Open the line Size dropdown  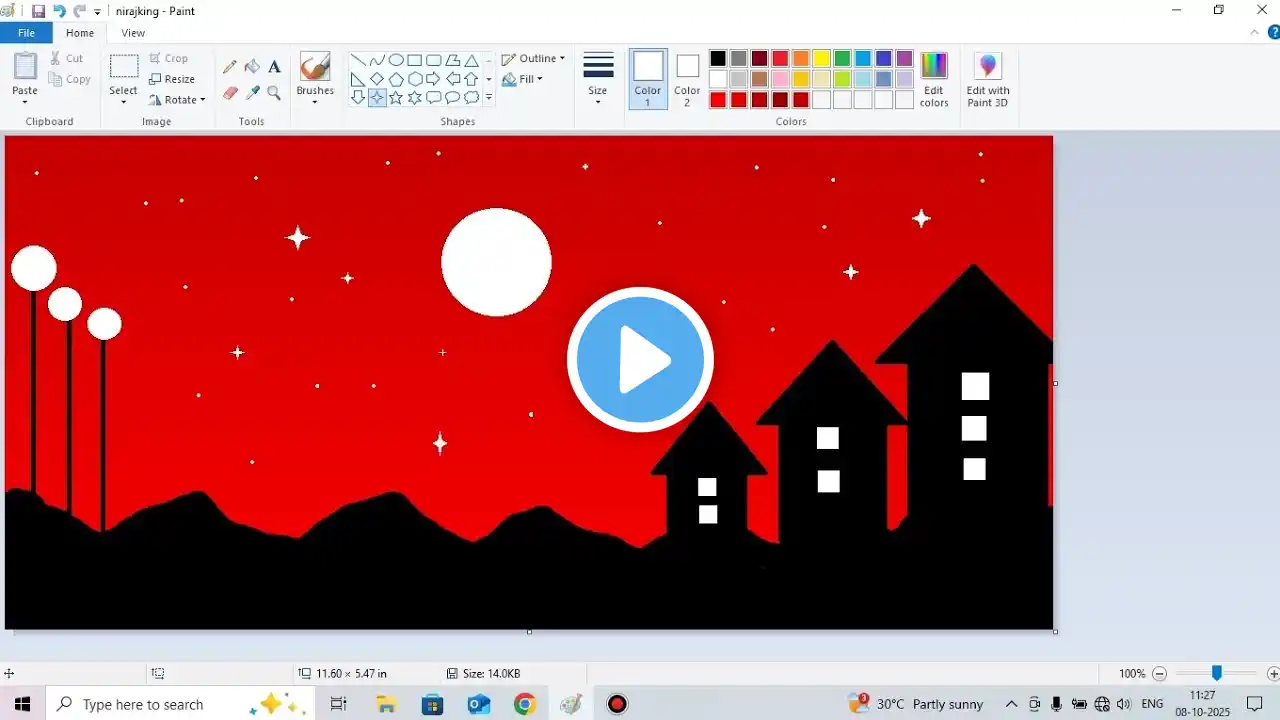click(x=598, y=79)
